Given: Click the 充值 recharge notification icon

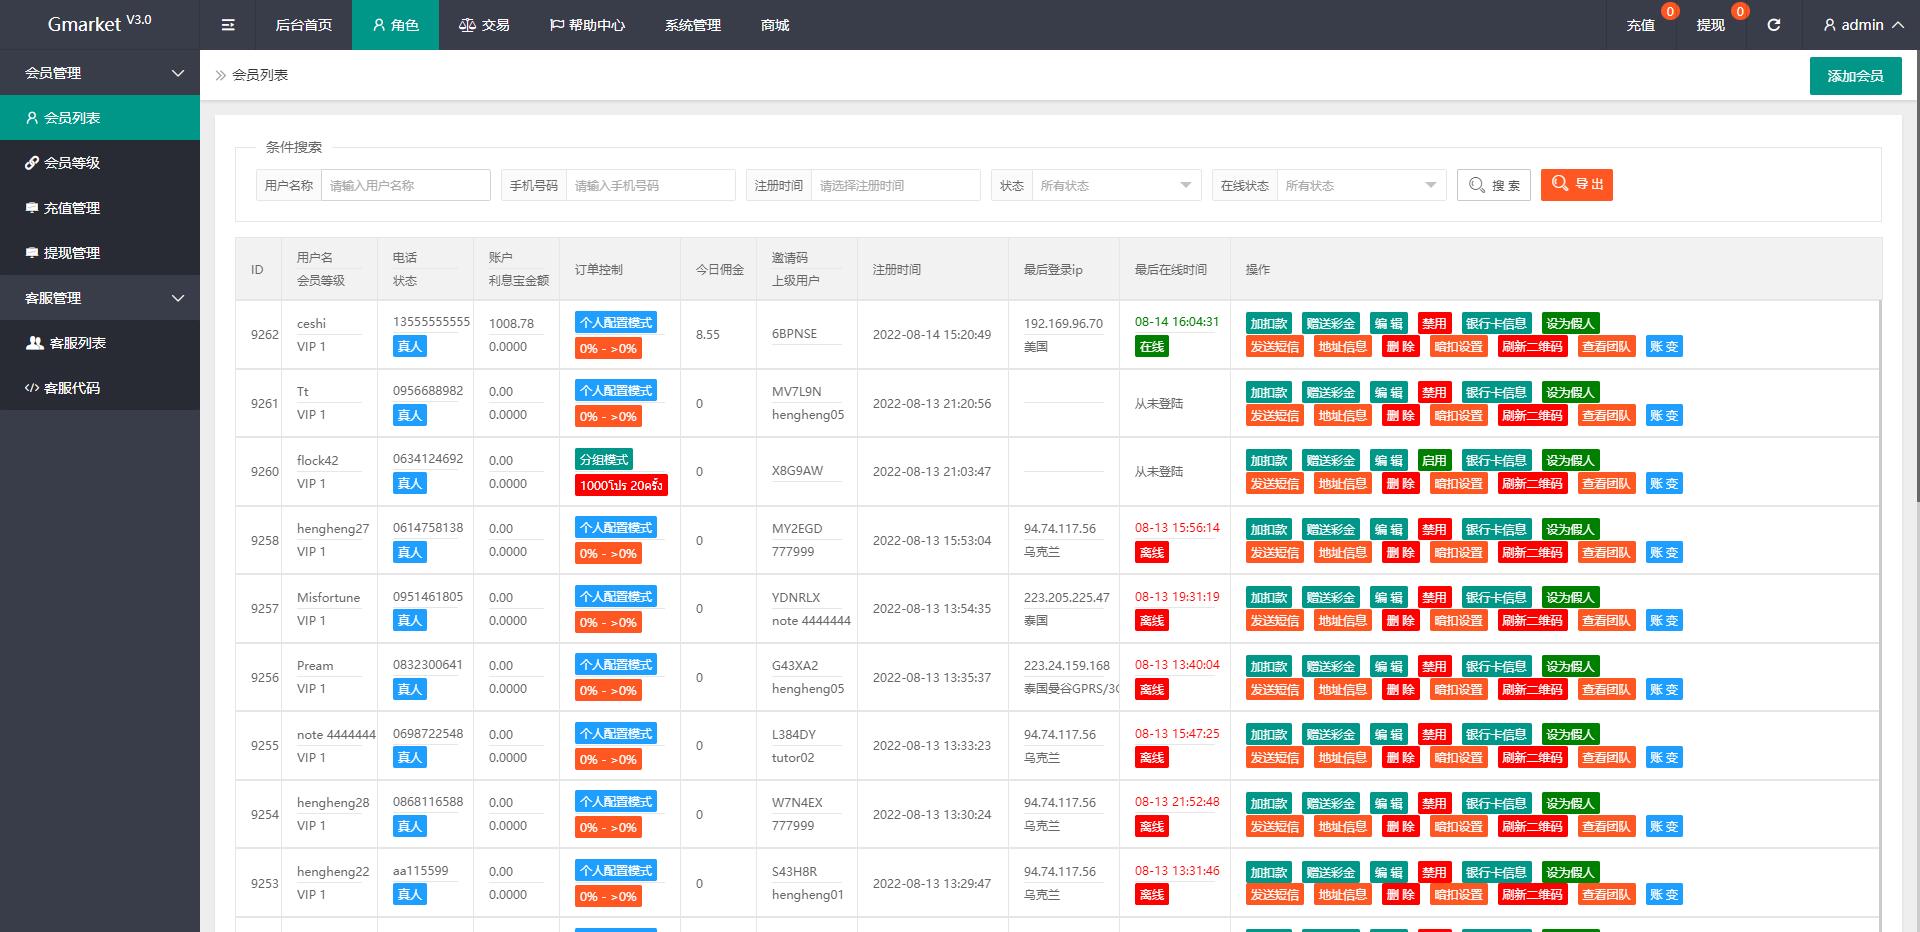Looking at the screenshot, I should (x=1641, y=25).
